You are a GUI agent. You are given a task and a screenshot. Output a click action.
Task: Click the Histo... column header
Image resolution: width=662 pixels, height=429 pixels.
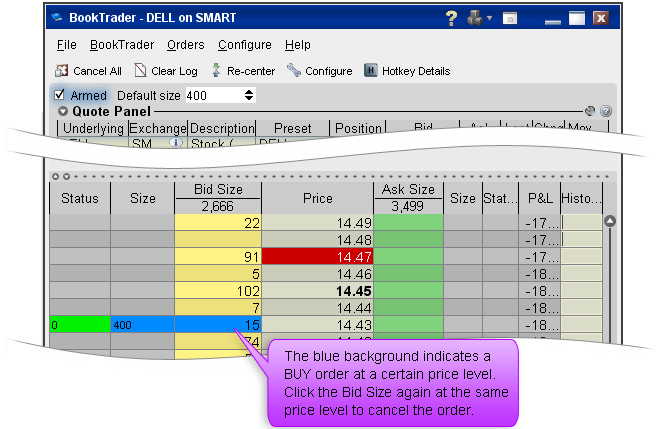pyautogui.click(x=581, y=198)
